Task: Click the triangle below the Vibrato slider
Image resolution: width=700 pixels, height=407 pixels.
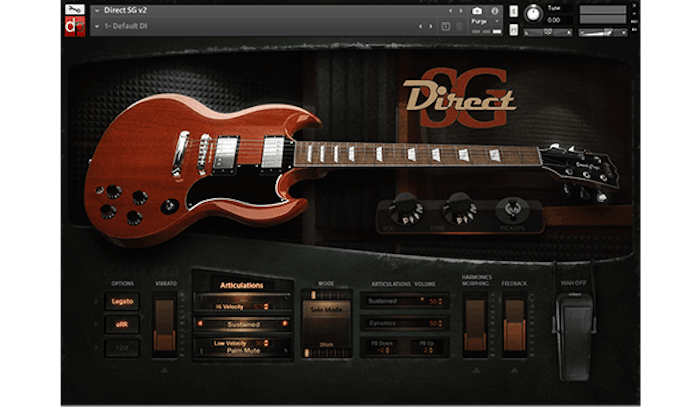Action: pyautogui.click(x=164, y=370)
